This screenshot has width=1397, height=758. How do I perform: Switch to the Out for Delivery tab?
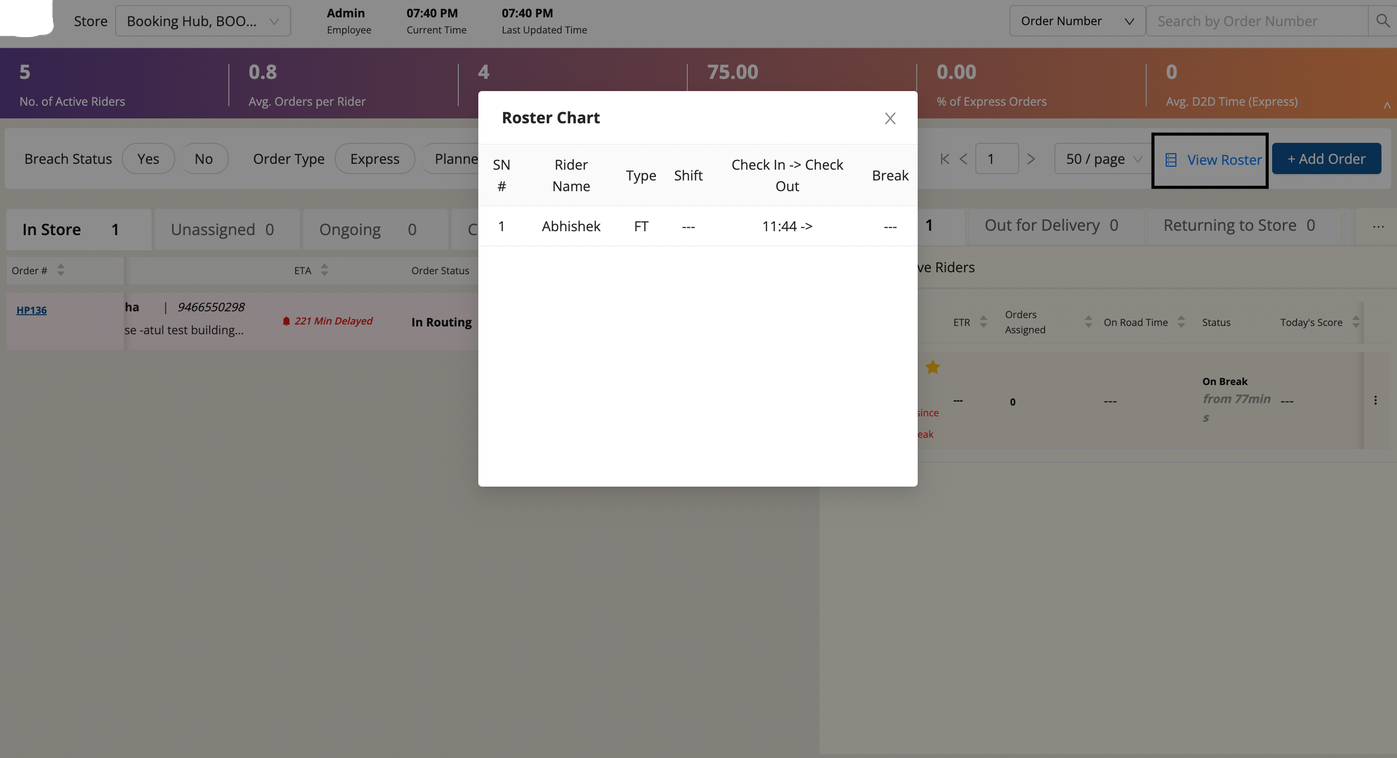[x=1050, y=225]
